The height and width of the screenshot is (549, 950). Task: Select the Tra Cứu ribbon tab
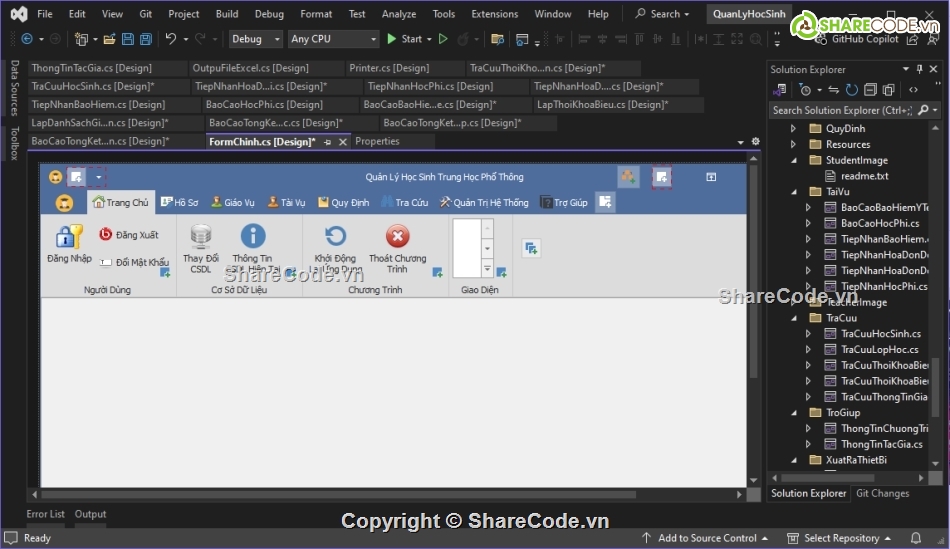click(405, 202)
